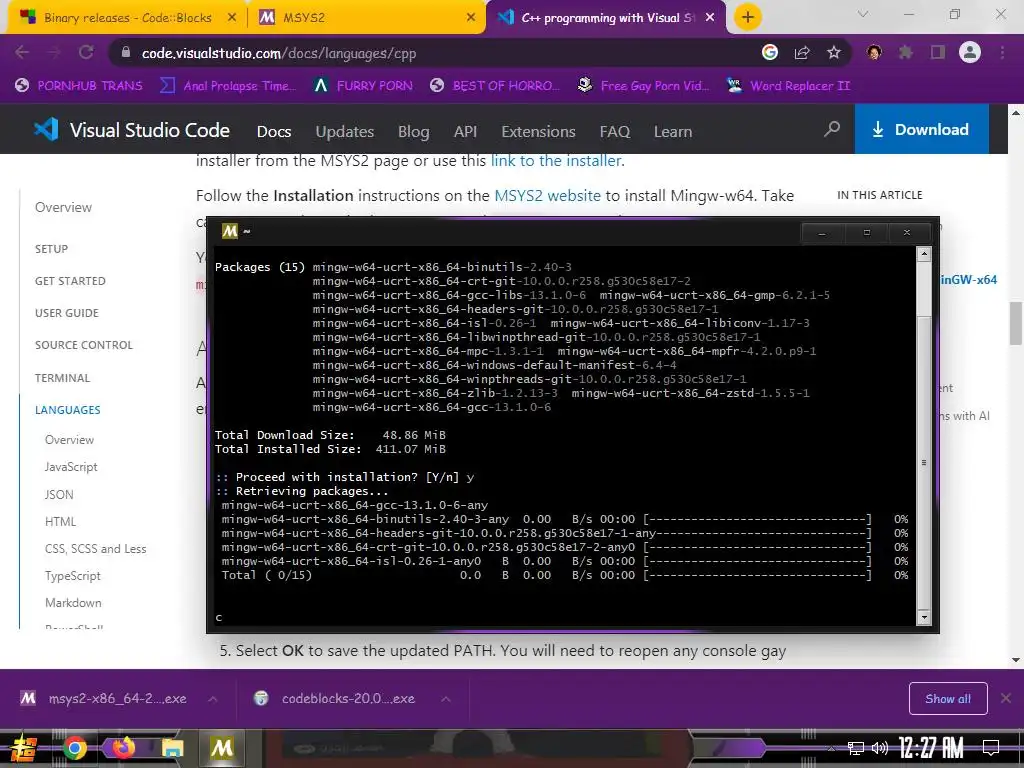1024x768 pixels.
Task: Open the Chrome three-dot menu
Action: 1002,52
